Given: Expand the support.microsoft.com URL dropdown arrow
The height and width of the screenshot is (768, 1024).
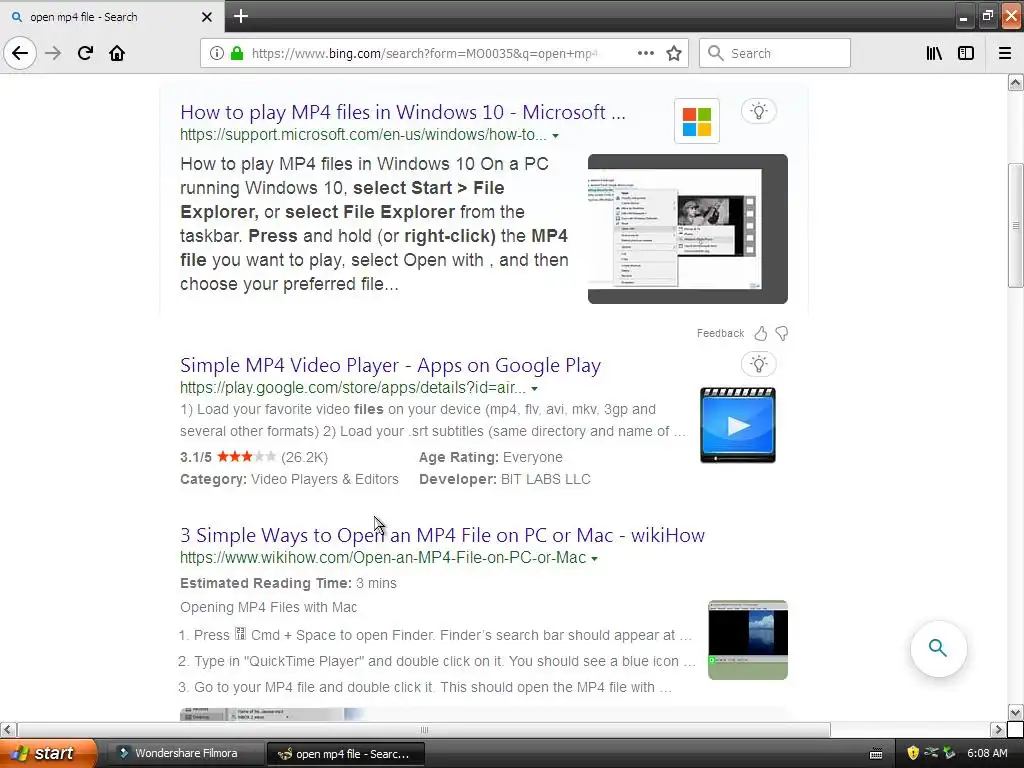Looking at the screenshot, I should click(555, 136).
